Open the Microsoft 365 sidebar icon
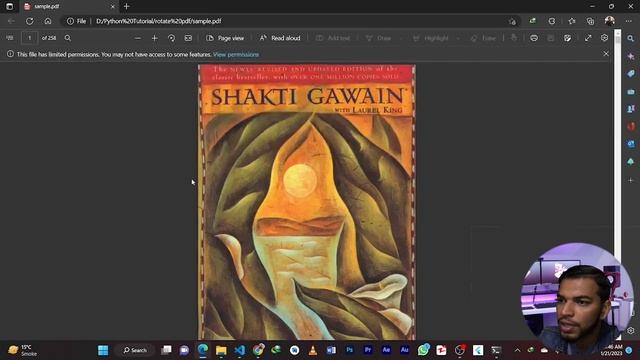The image size is (640, 360). coord(631,127)
